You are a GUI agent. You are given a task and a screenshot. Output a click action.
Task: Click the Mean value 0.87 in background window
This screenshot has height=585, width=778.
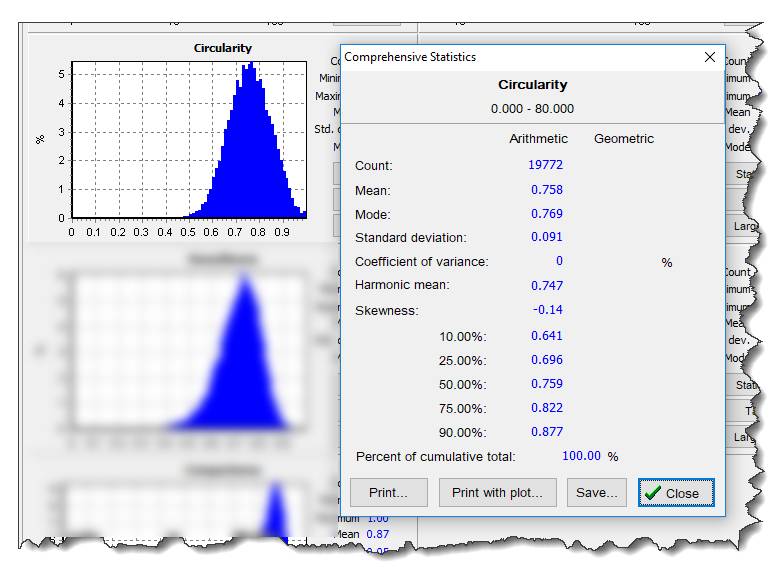tap(378, 534)
